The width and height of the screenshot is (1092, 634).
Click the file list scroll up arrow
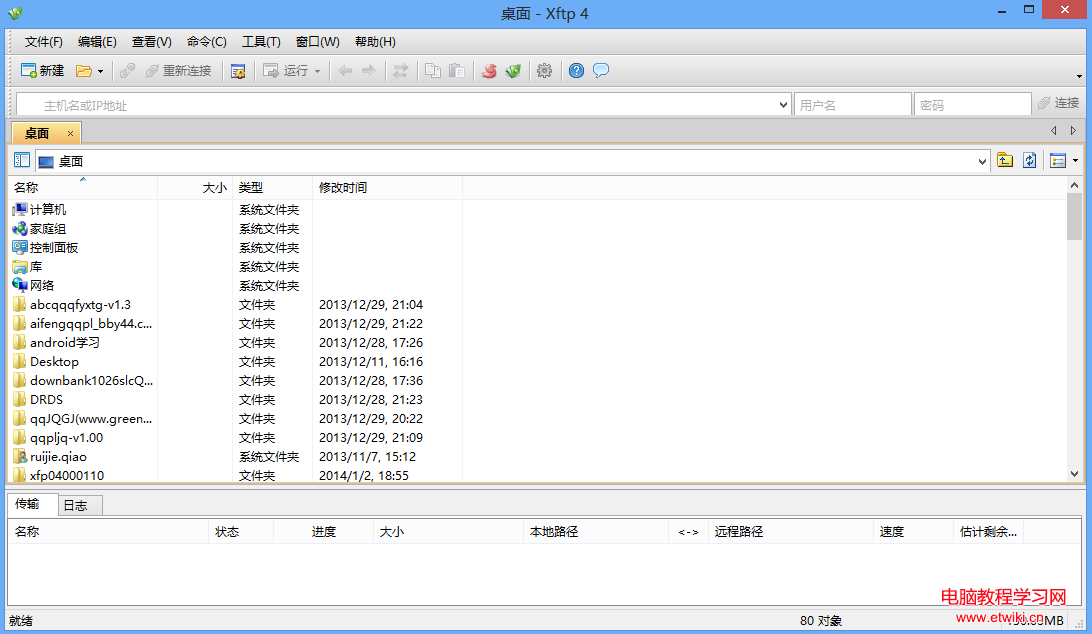(x=1074, y=185)
